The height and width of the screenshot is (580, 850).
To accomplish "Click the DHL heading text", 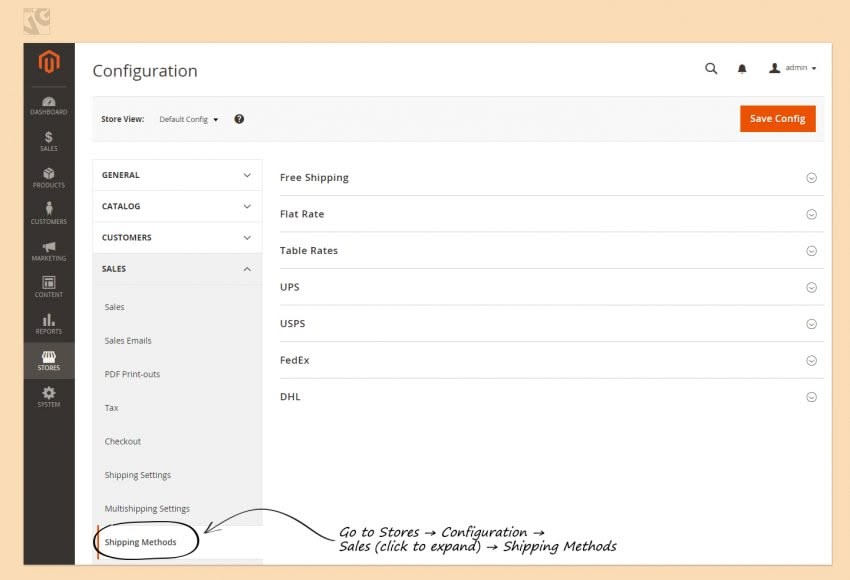I will (x=290, y=397).
